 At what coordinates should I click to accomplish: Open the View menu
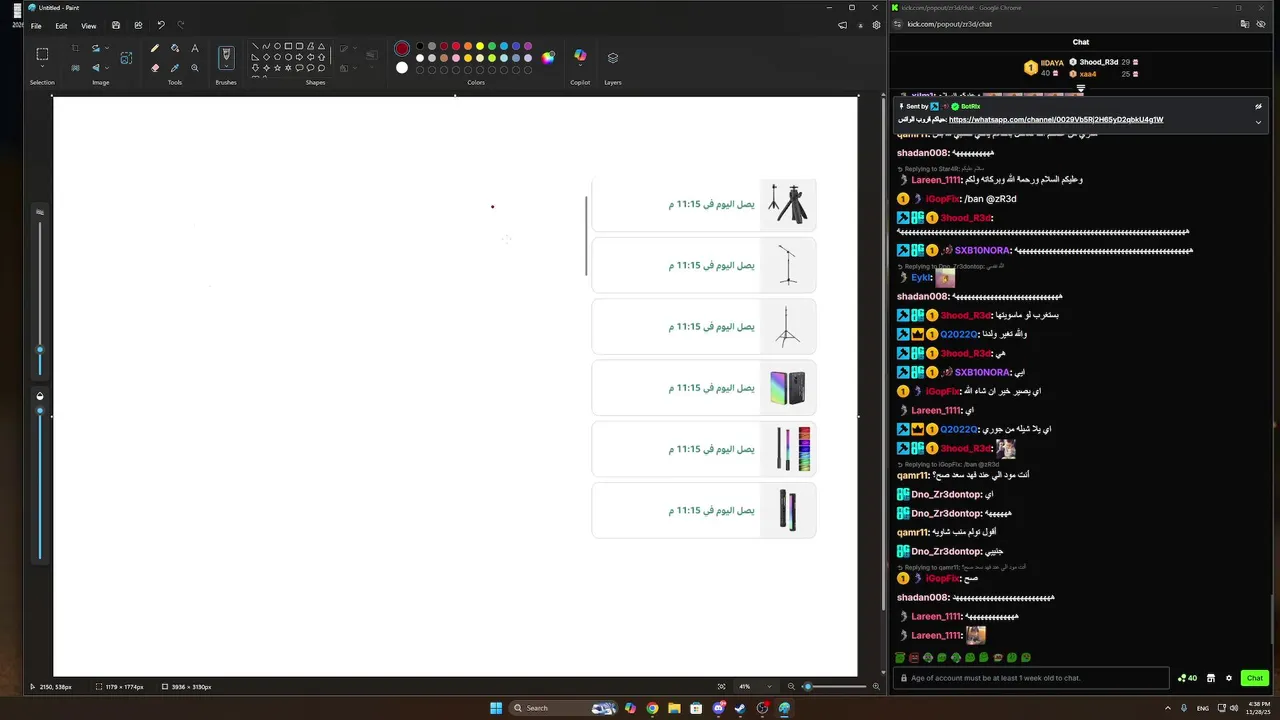click(x=89, y=26)
